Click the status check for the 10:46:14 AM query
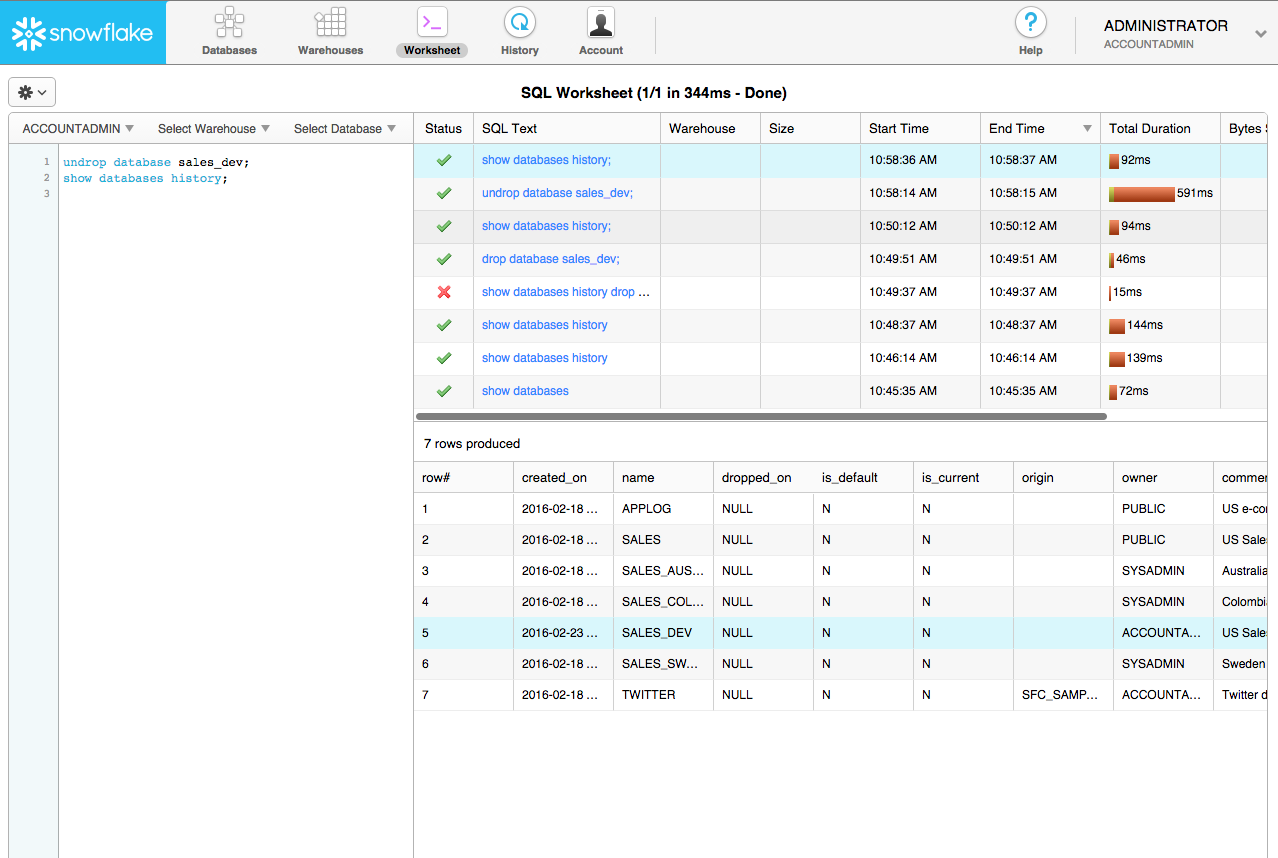The image size is (1278, 858). coord(444,358)
